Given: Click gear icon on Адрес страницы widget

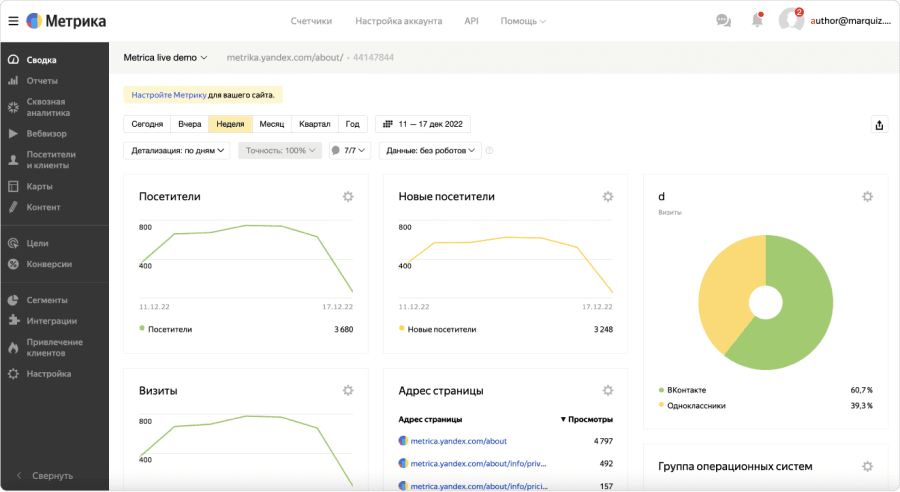Looking at the screenshot, I should coord(607,390).
